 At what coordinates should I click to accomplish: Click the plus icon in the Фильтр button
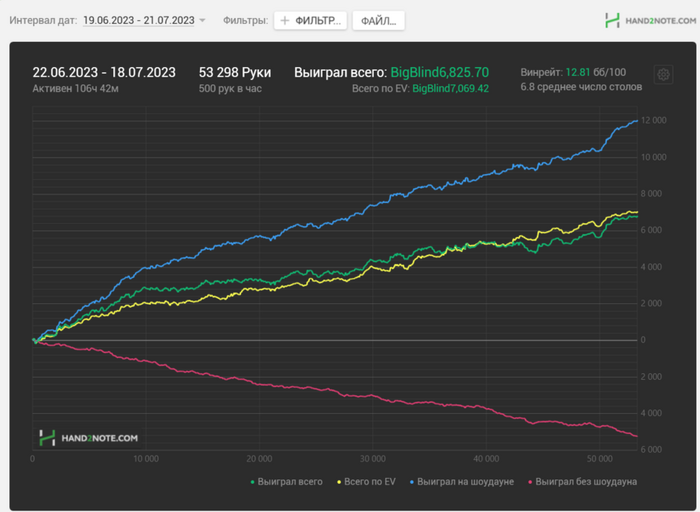[x=285, y=21]
